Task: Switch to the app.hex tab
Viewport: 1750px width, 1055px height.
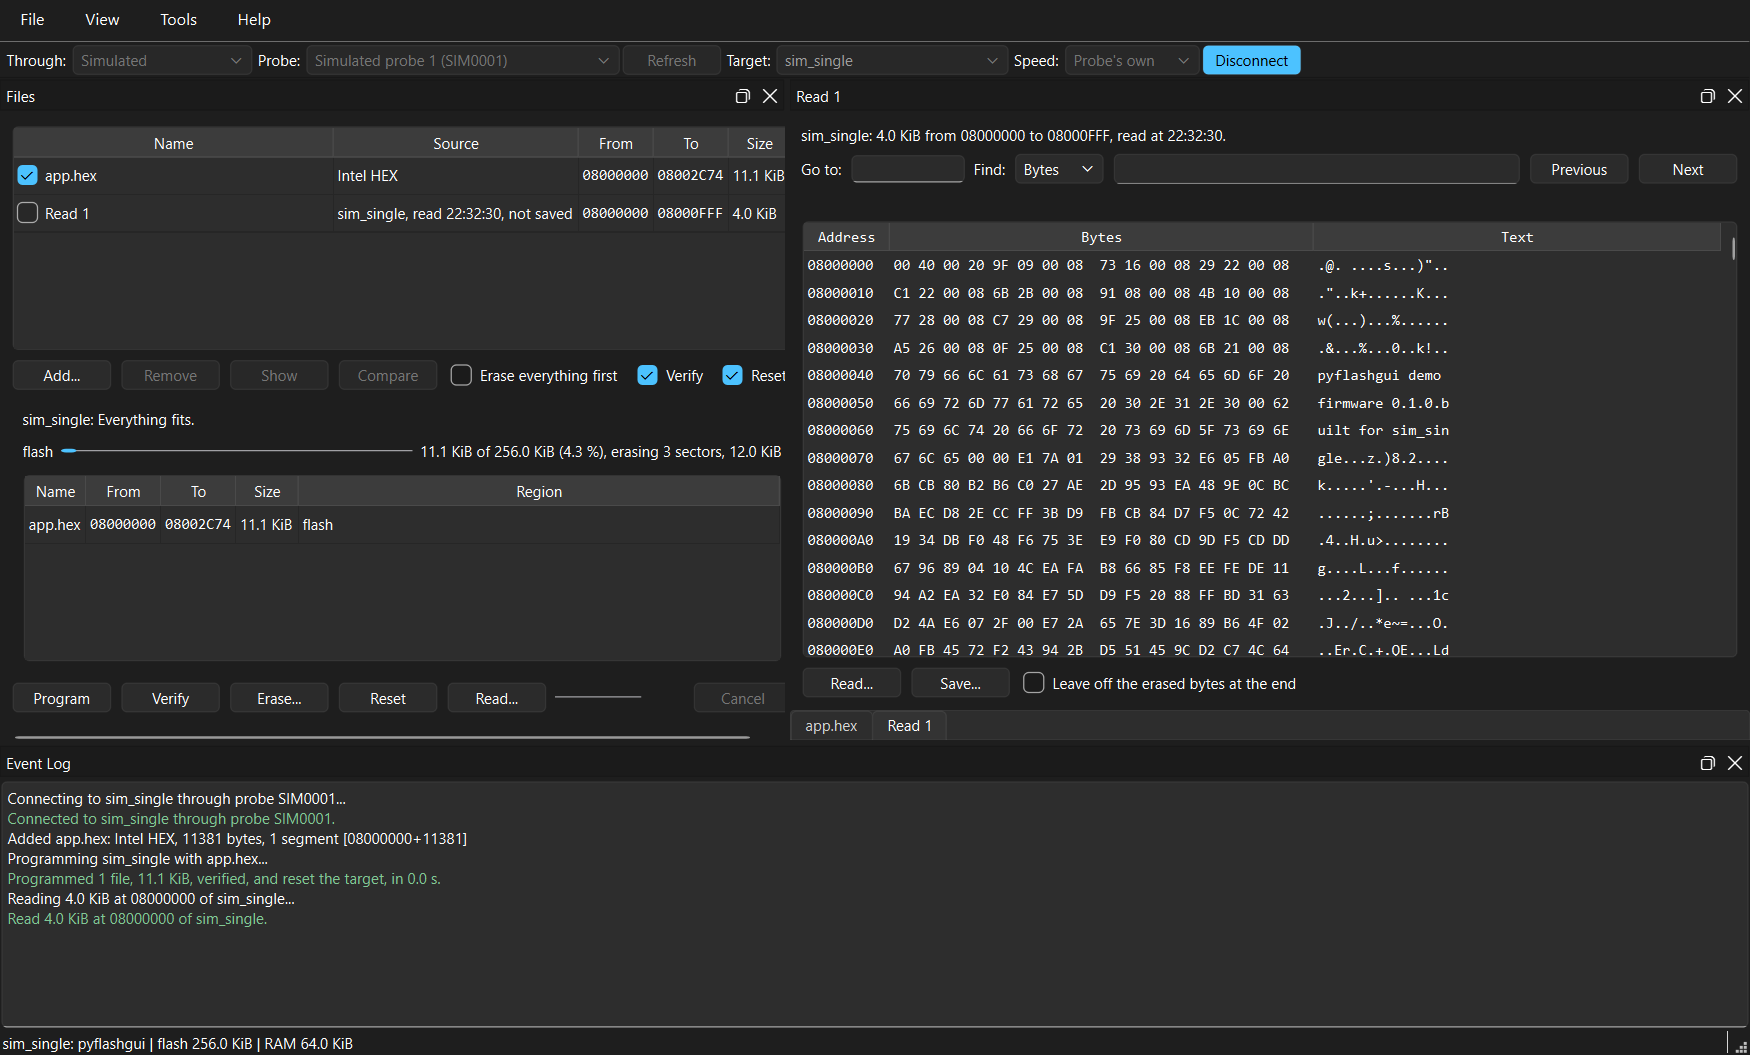Action: 831,726
